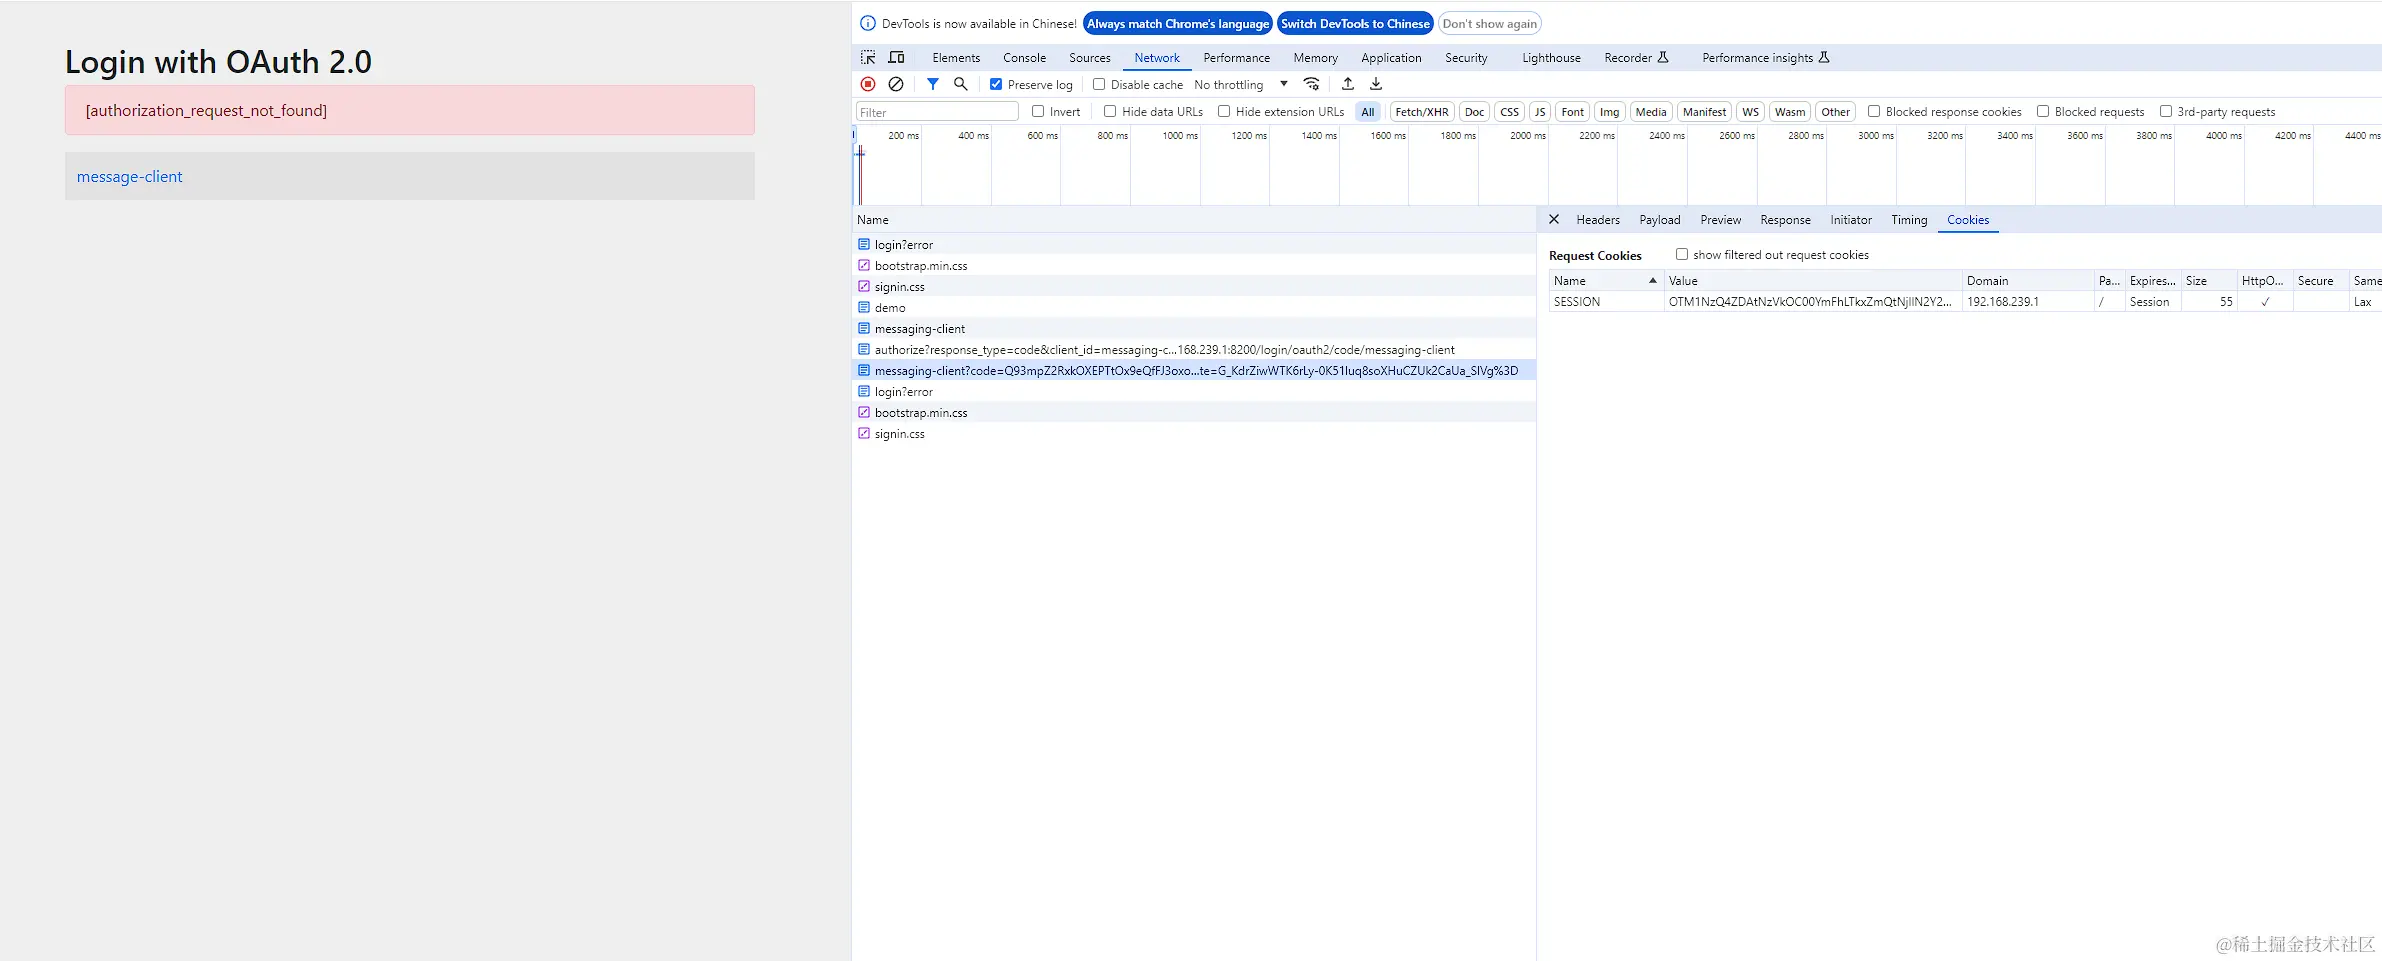Show filtered out request cookies
Image resolution: width=2382 pixels, height=961 pixels.
tap(1682, 255)
